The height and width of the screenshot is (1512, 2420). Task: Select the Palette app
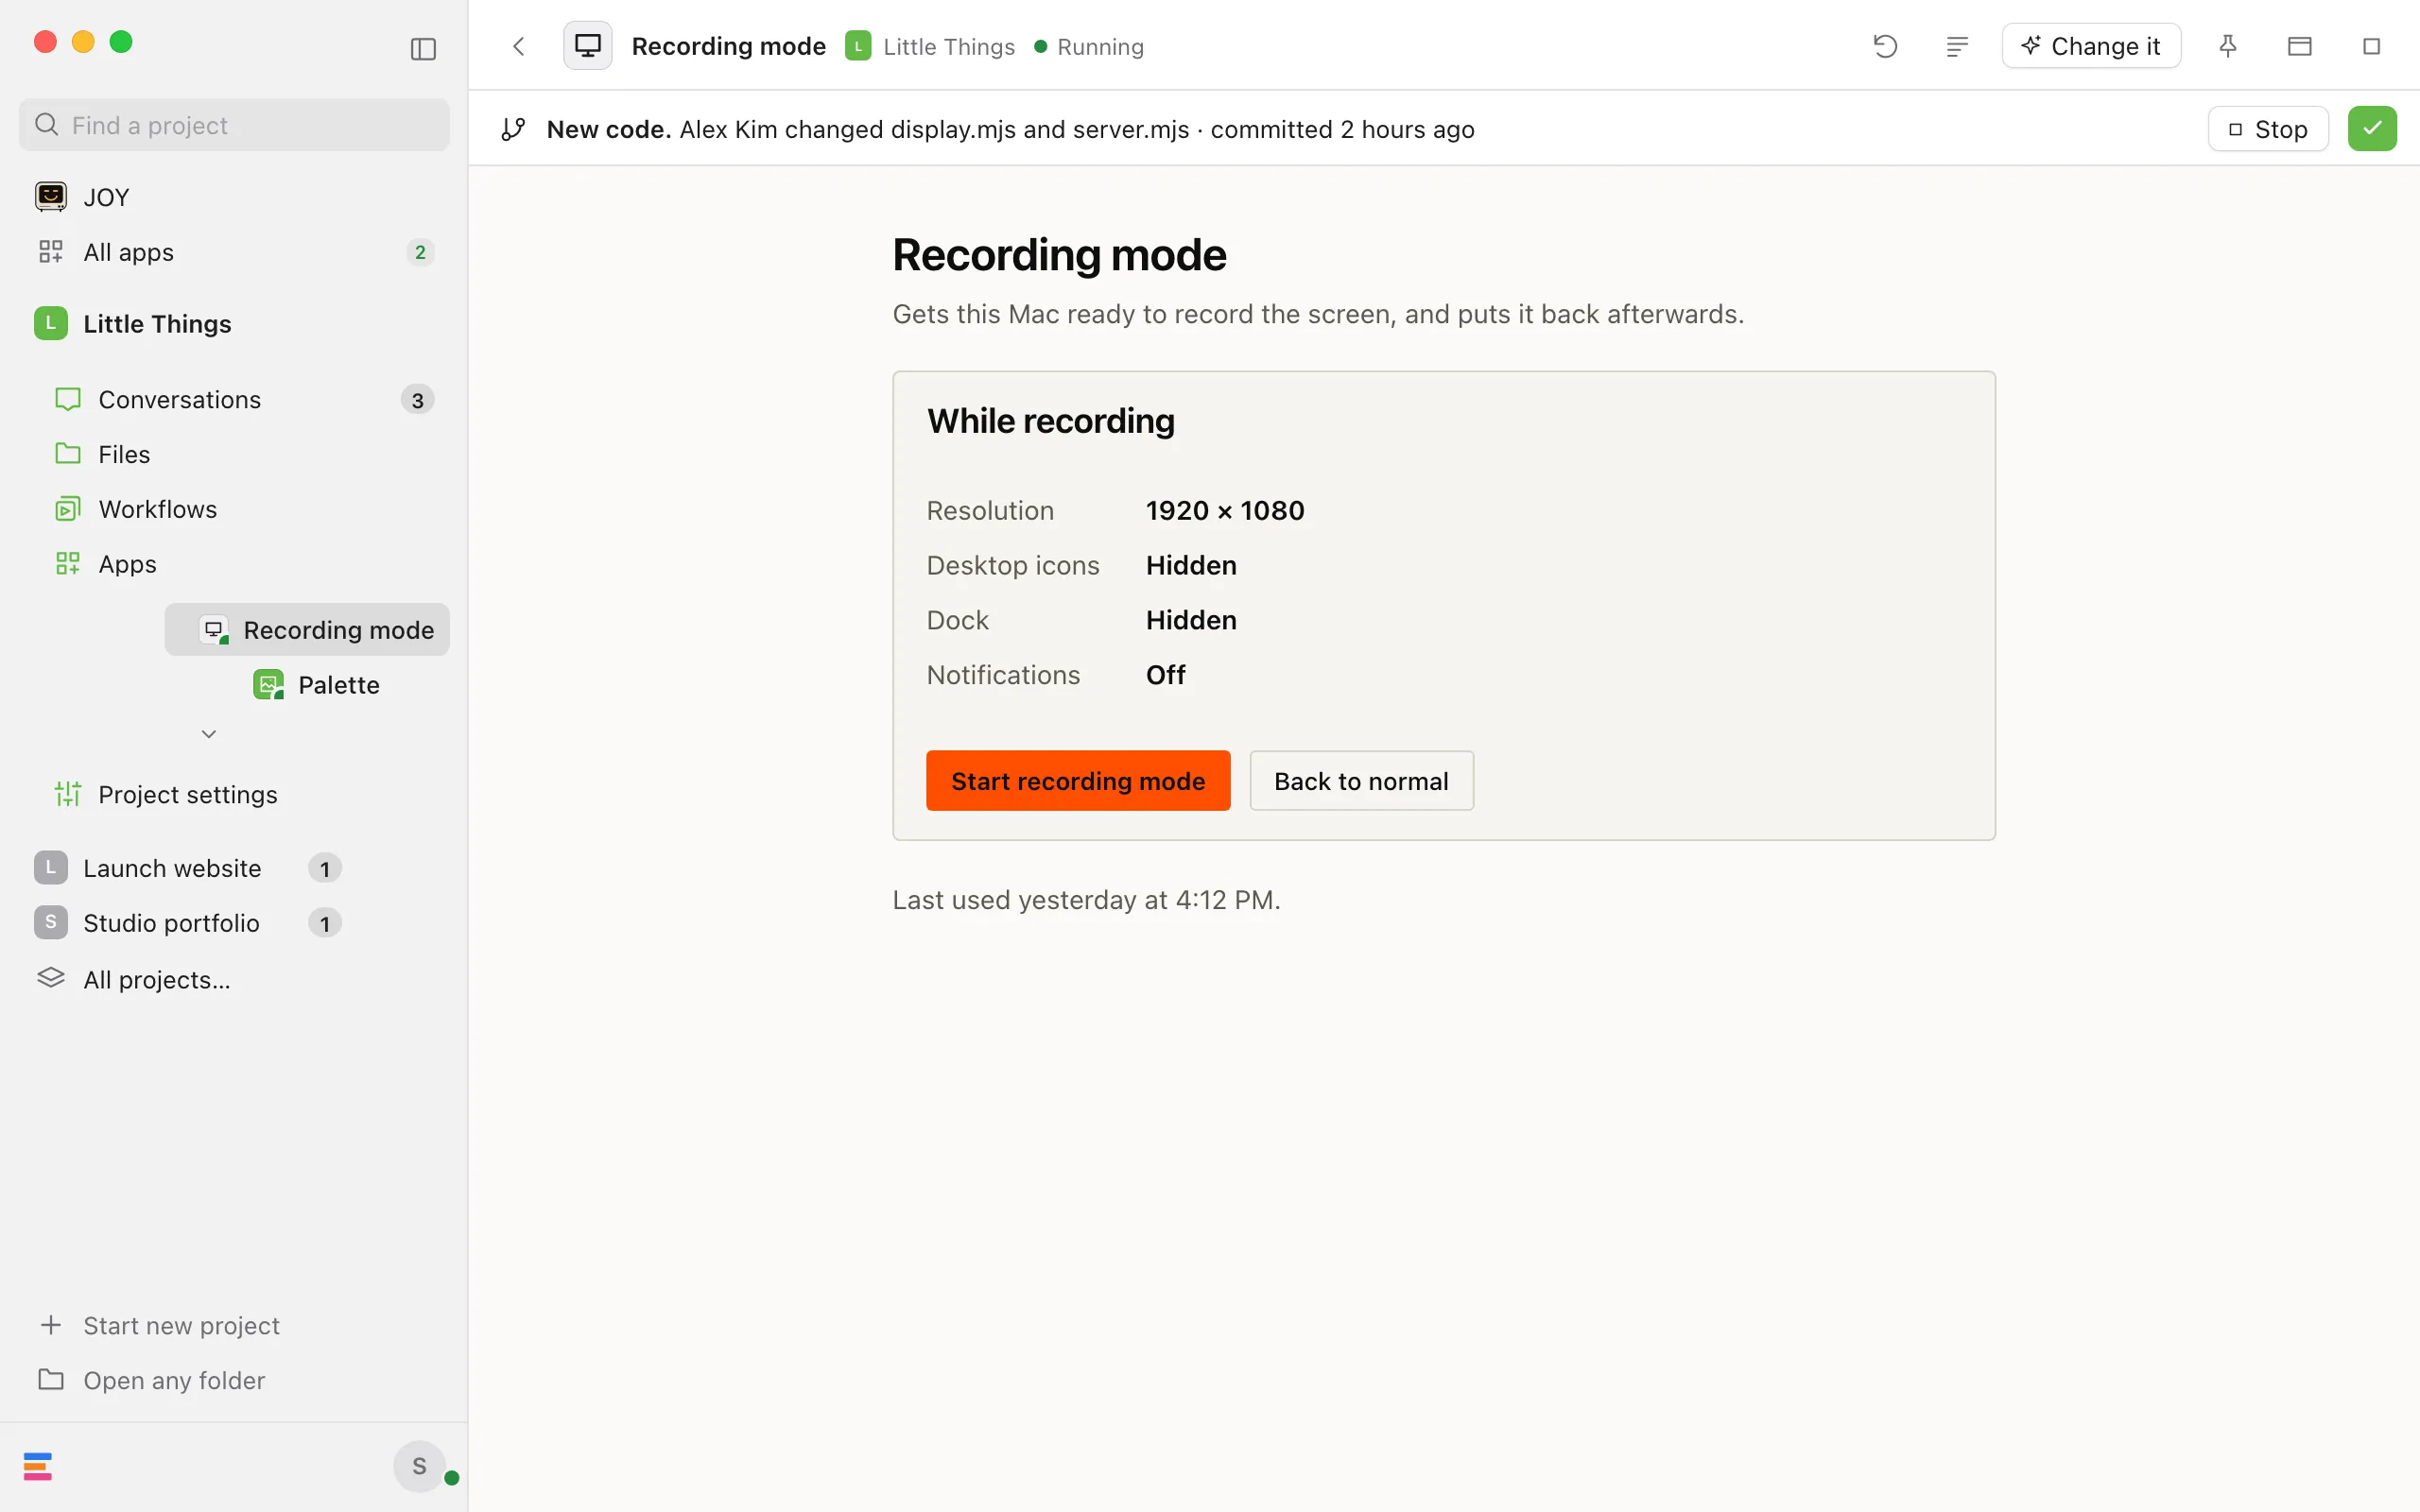tap(317, 685)
